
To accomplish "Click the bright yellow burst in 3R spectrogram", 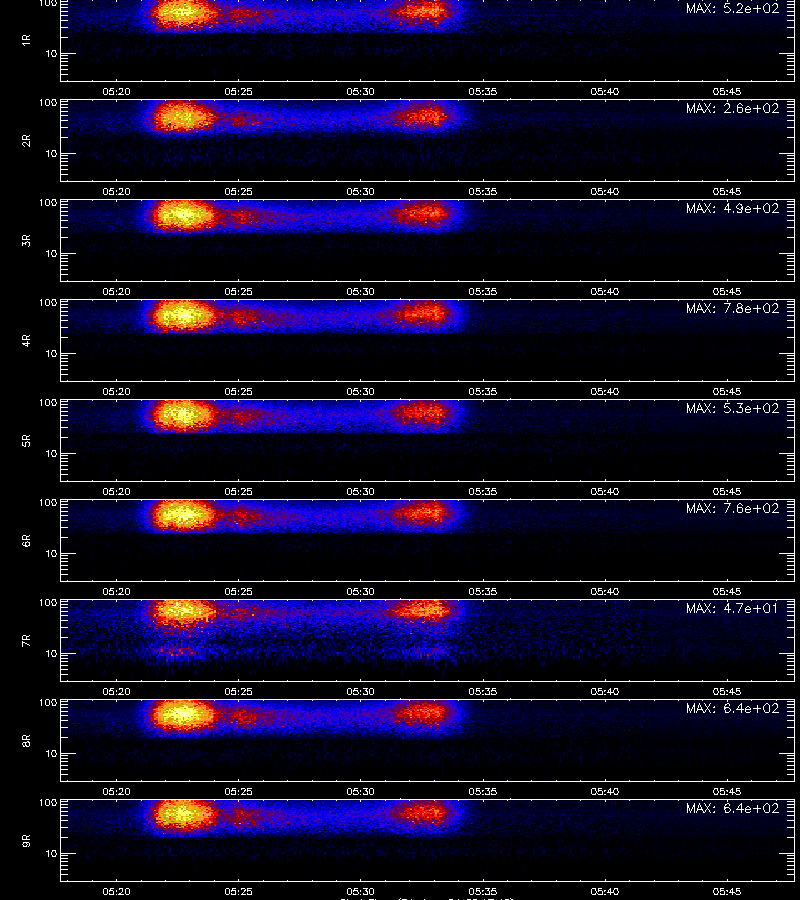I will 182,216.
